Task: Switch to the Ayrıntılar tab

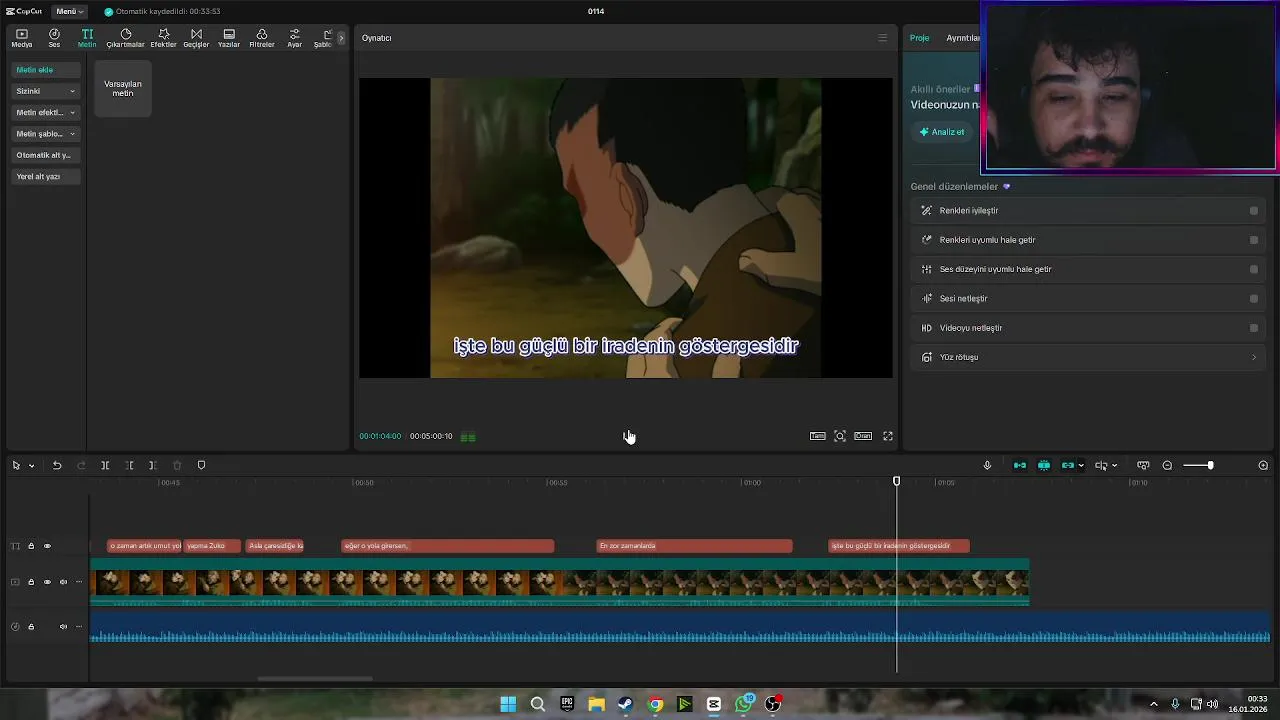Action: click(962, 38)
